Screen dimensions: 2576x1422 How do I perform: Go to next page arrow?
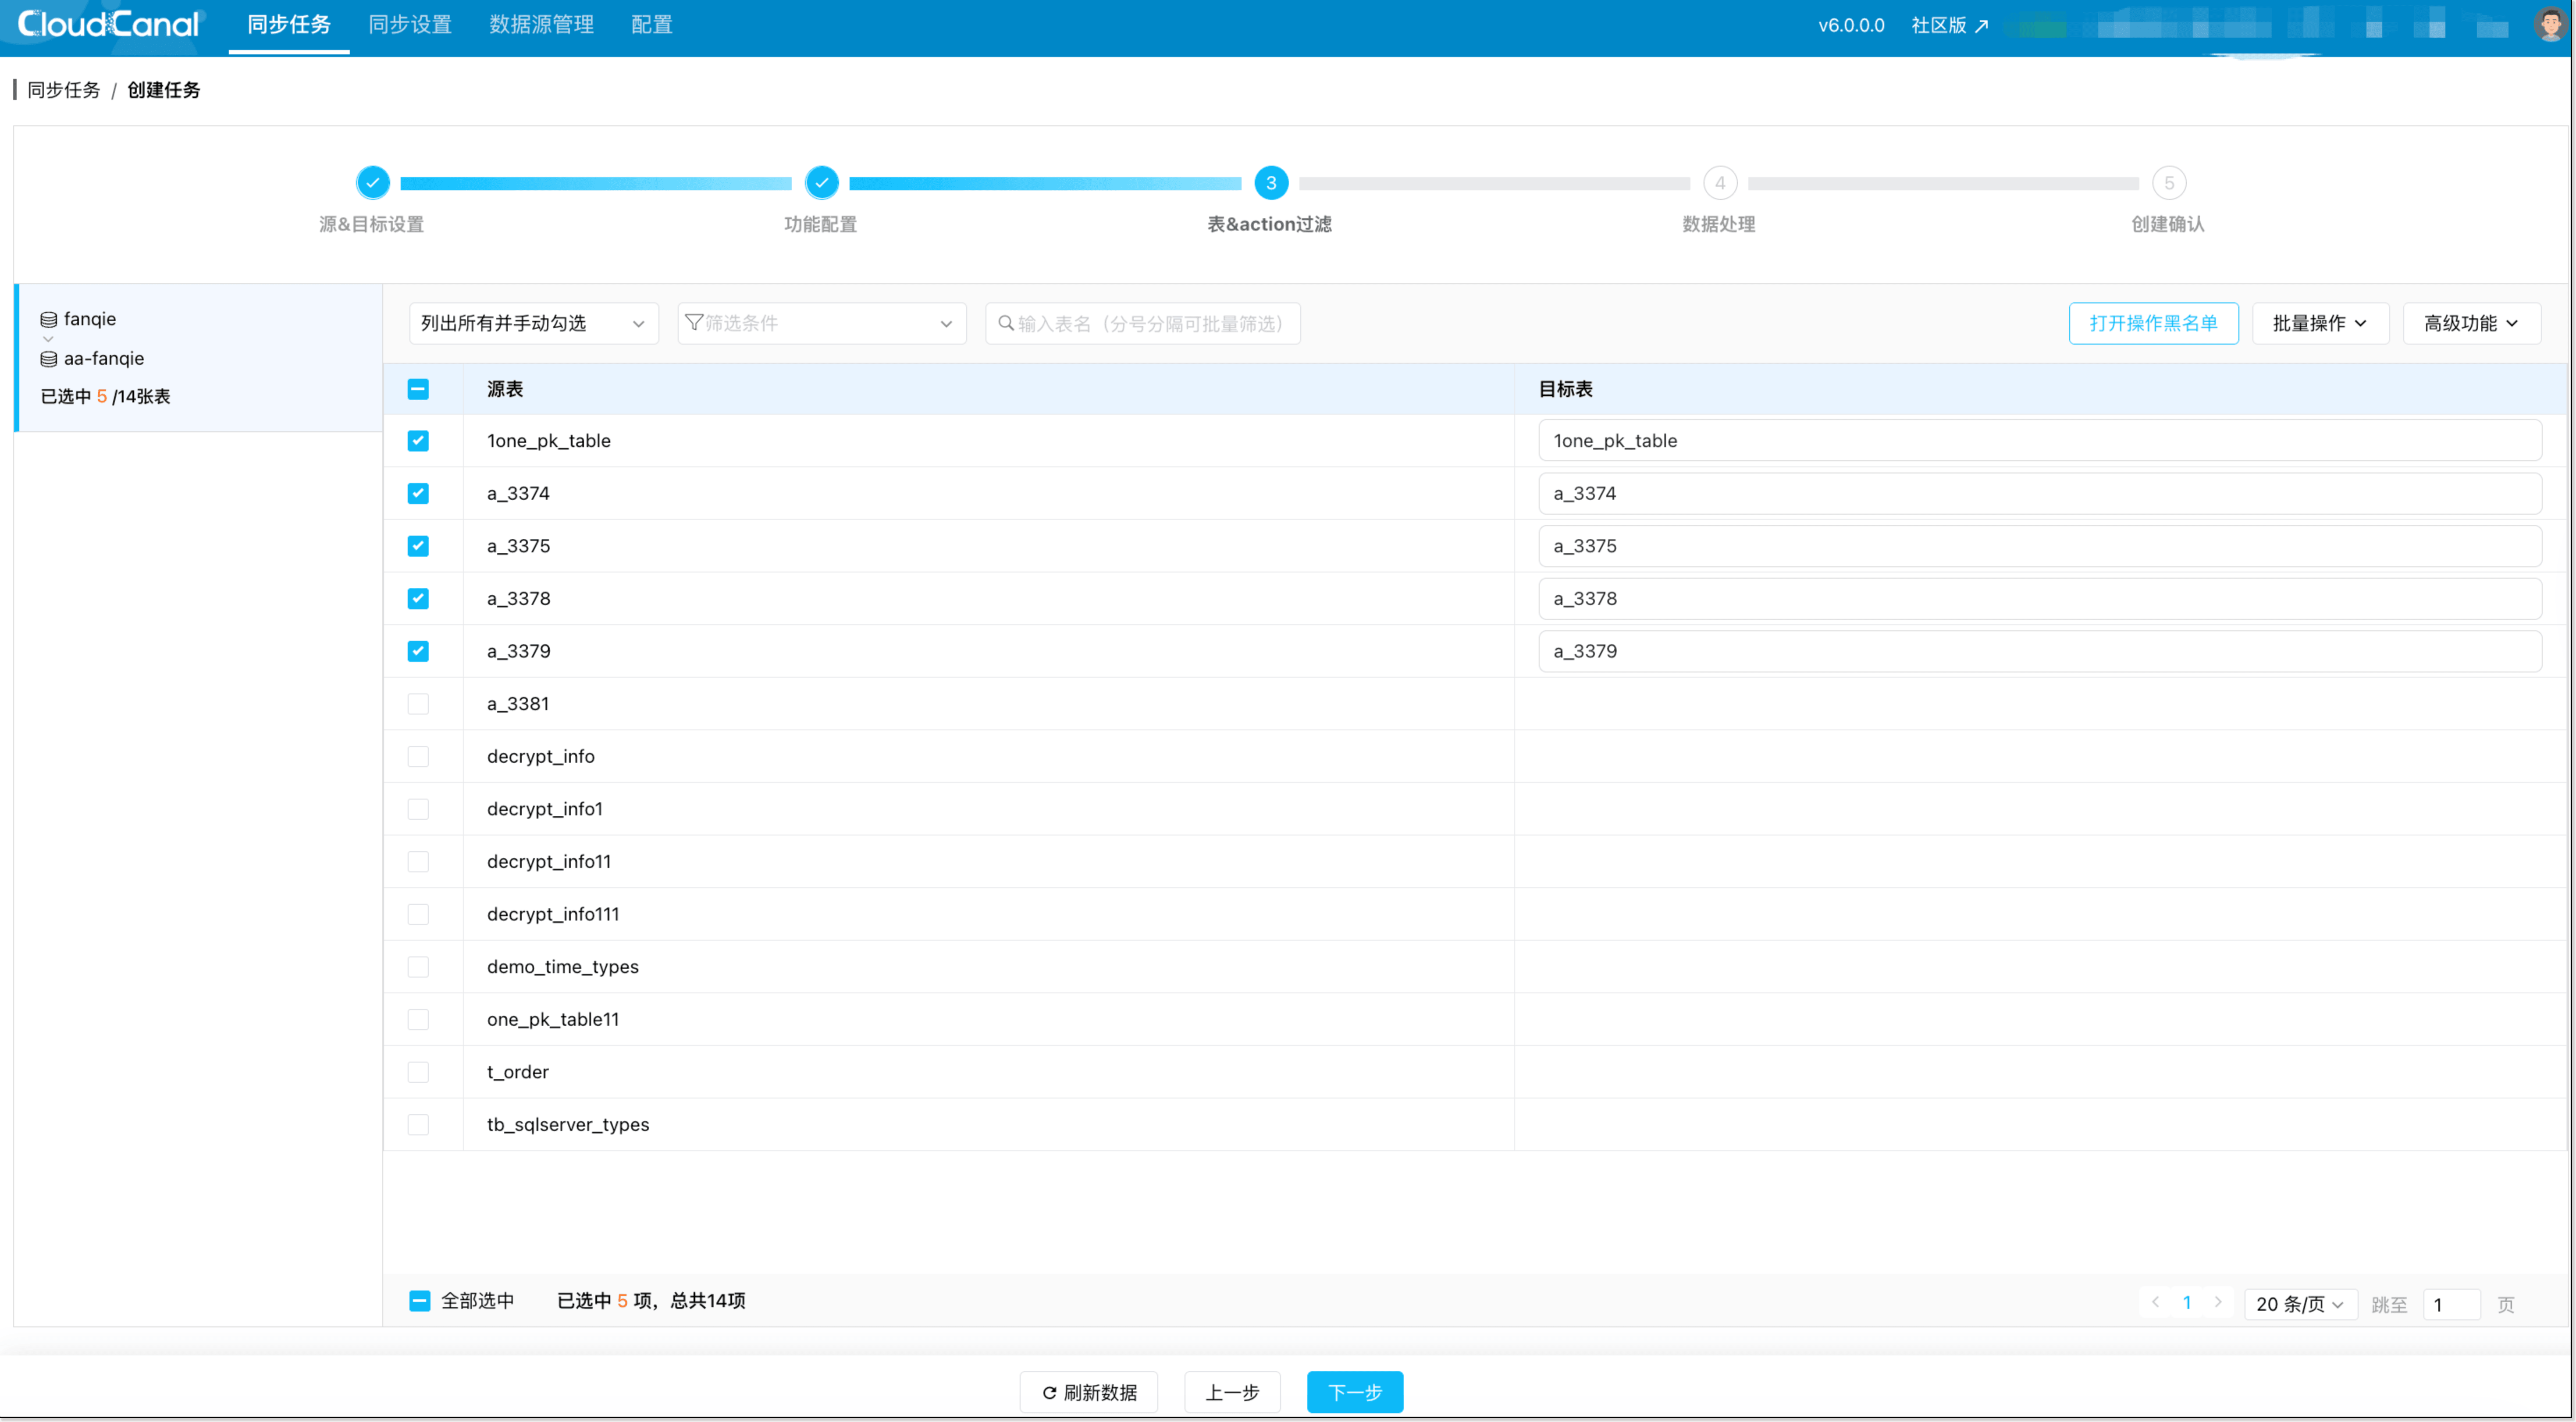click(2218, 1302)
